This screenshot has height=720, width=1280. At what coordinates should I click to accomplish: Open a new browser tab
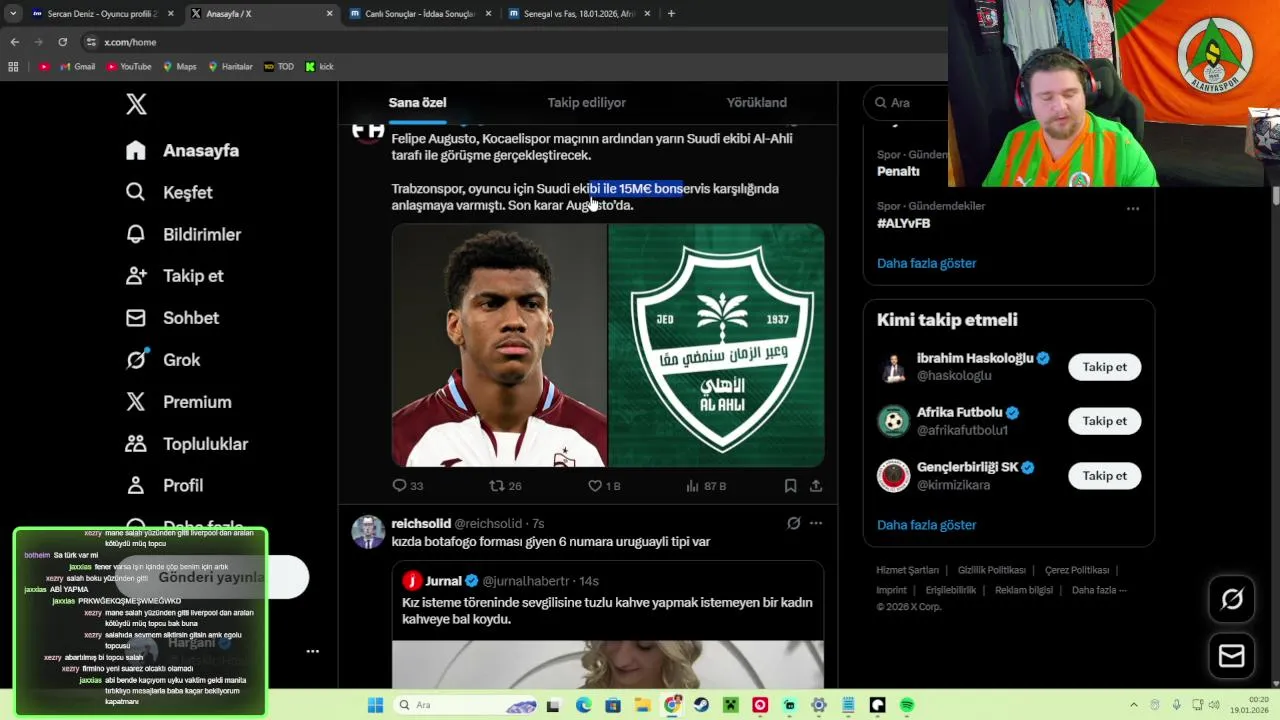(x=671, y=14)
